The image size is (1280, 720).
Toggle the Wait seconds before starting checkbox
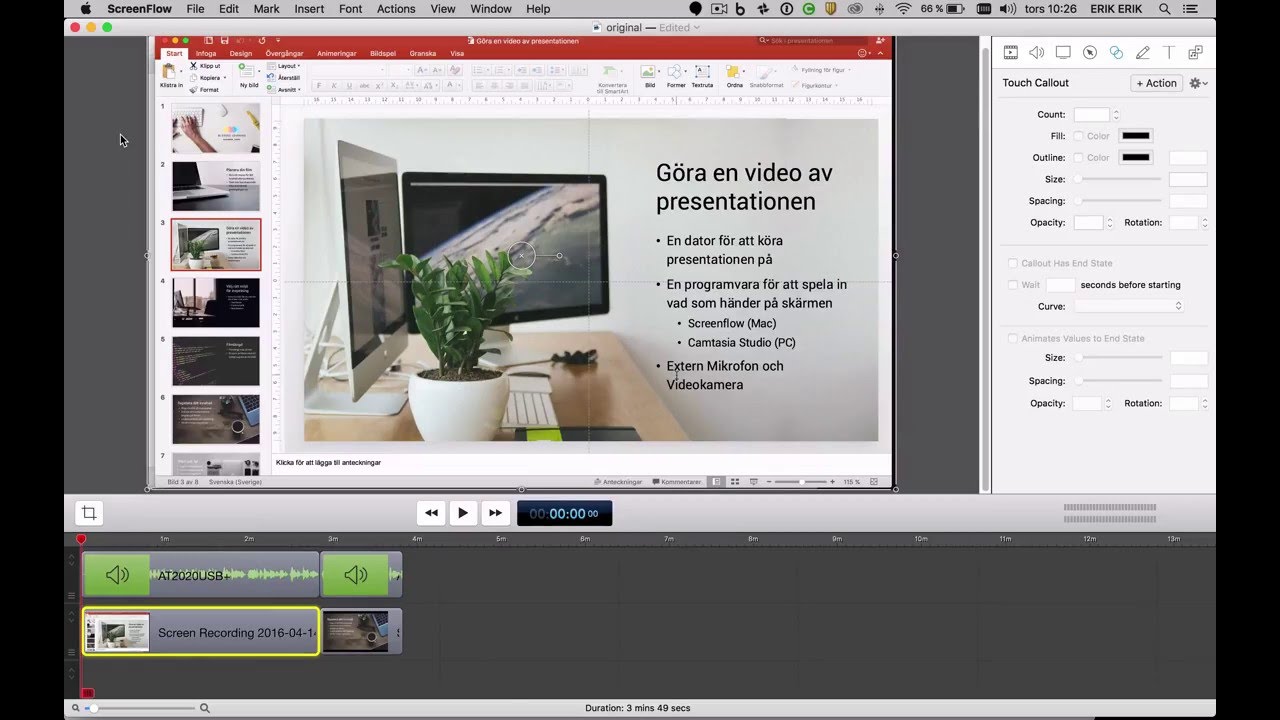point(1013,285)
